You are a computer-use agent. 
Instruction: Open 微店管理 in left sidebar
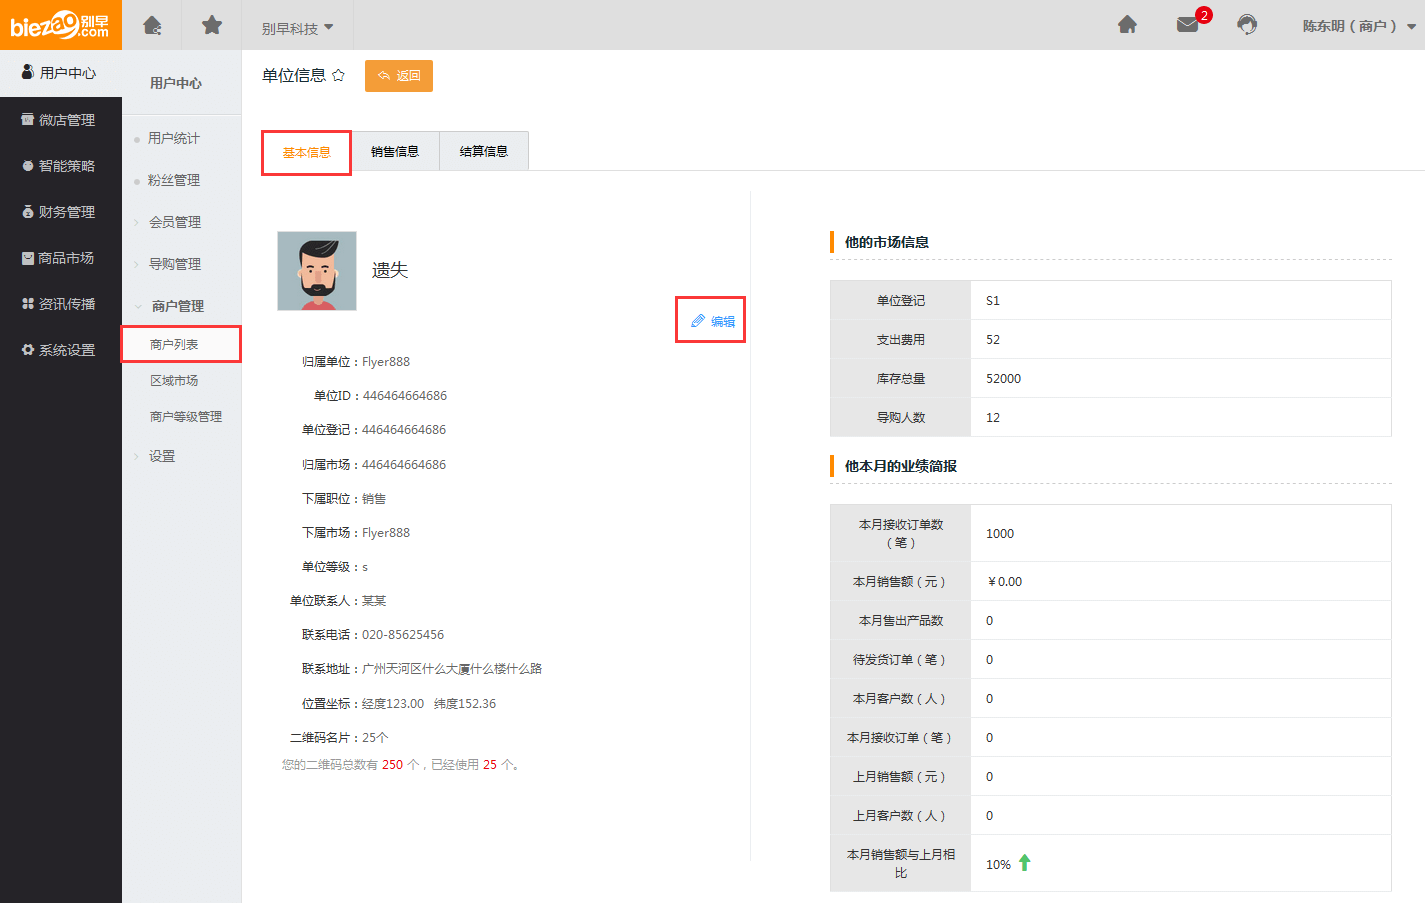point(61,120)
